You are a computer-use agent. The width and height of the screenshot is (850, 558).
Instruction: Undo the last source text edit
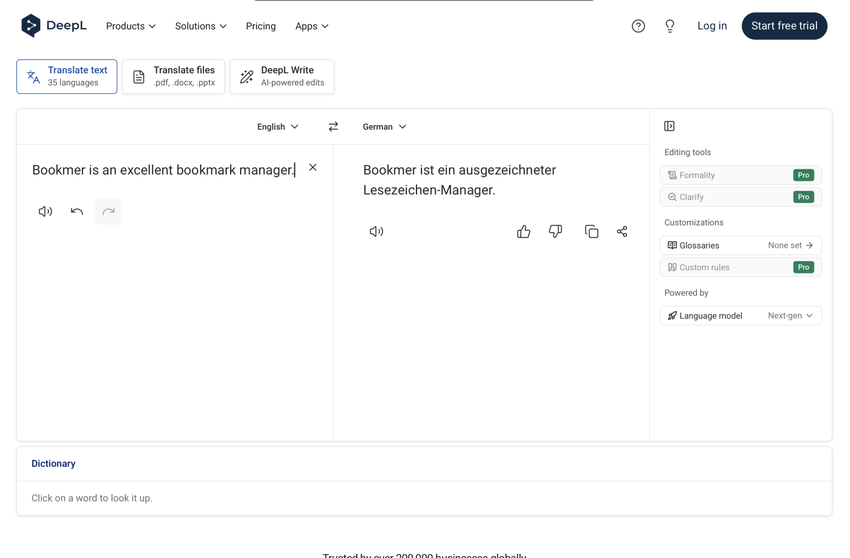(77, 211)
